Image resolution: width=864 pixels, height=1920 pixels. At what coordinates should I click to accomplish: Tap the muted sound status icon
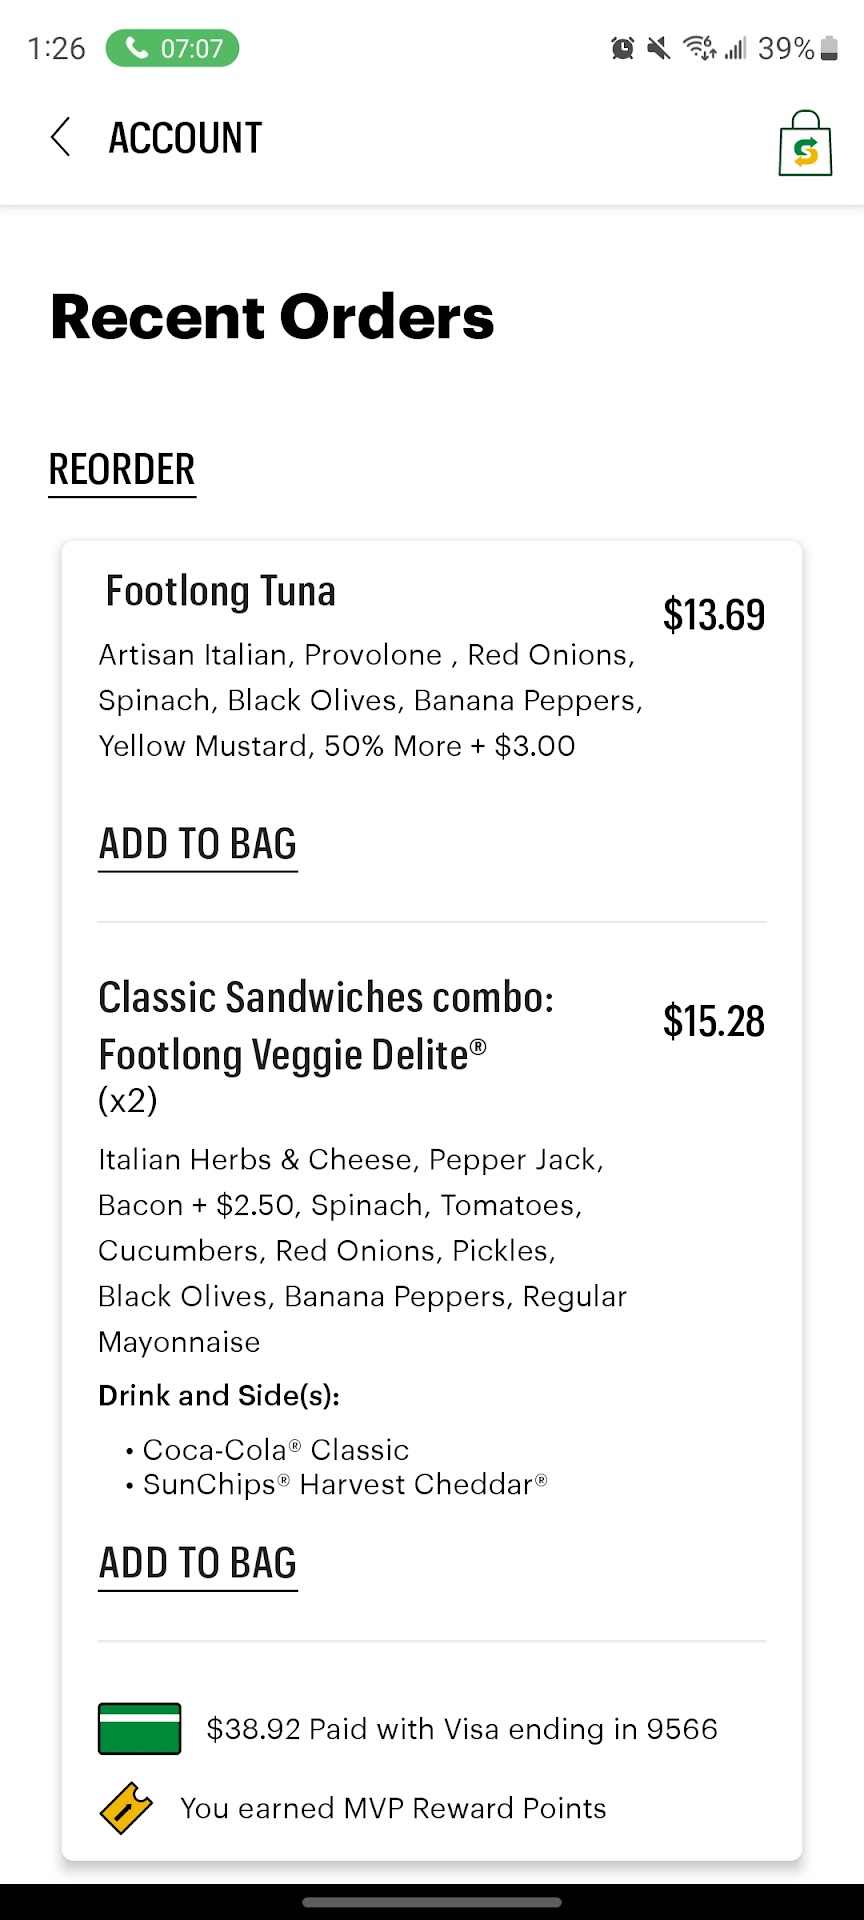(658, 48)
